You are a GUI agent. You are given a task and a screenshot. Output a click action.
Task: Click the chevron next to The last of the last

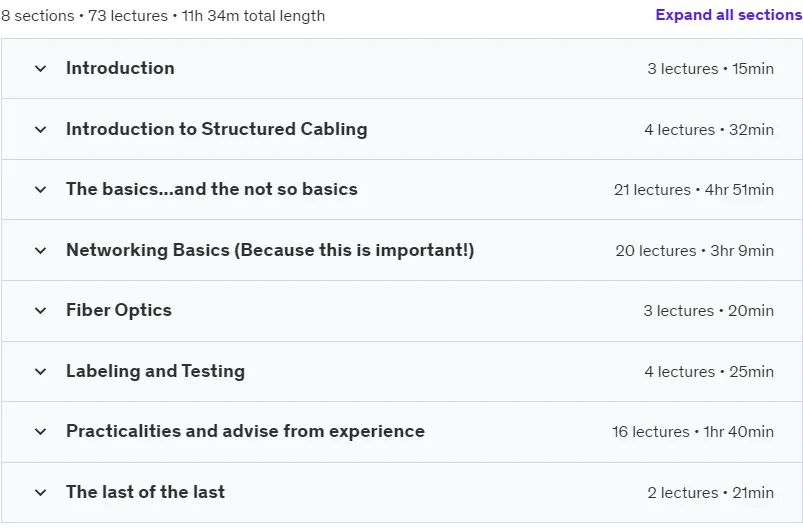tap(40, 493)
